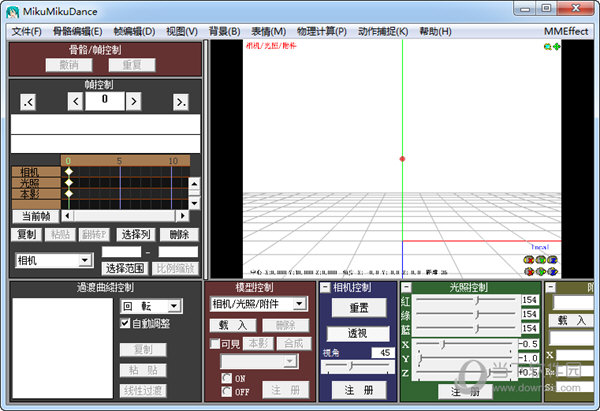Collapse the 相机控制 panel with minus icon
This screenshot has width=600, height=411.
(325, 287)
